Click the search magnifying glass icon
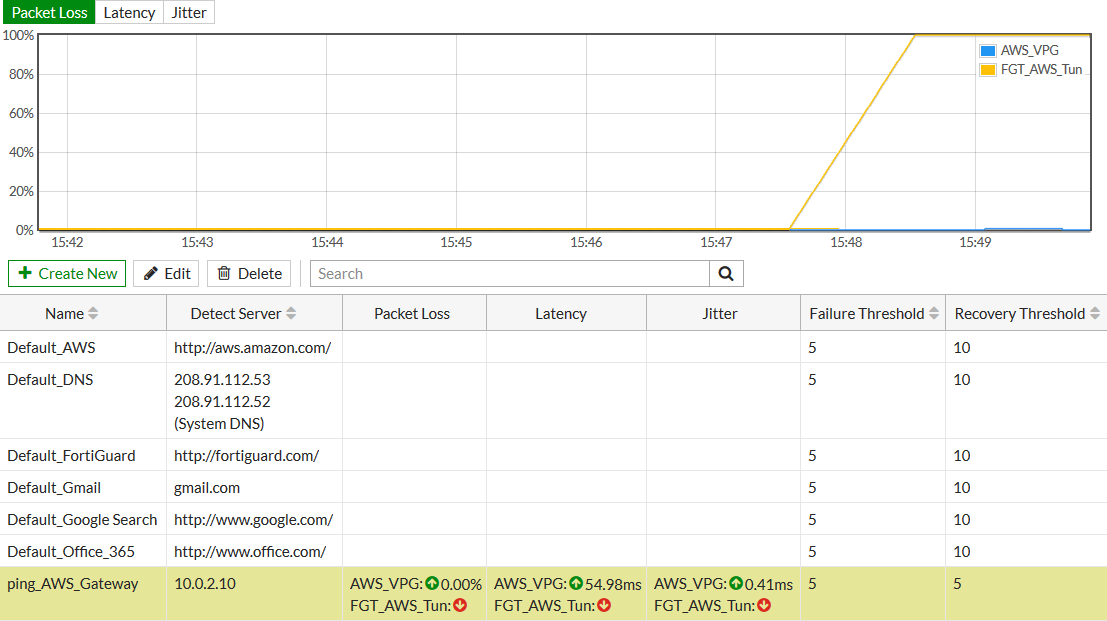 (x=726, y=273)
